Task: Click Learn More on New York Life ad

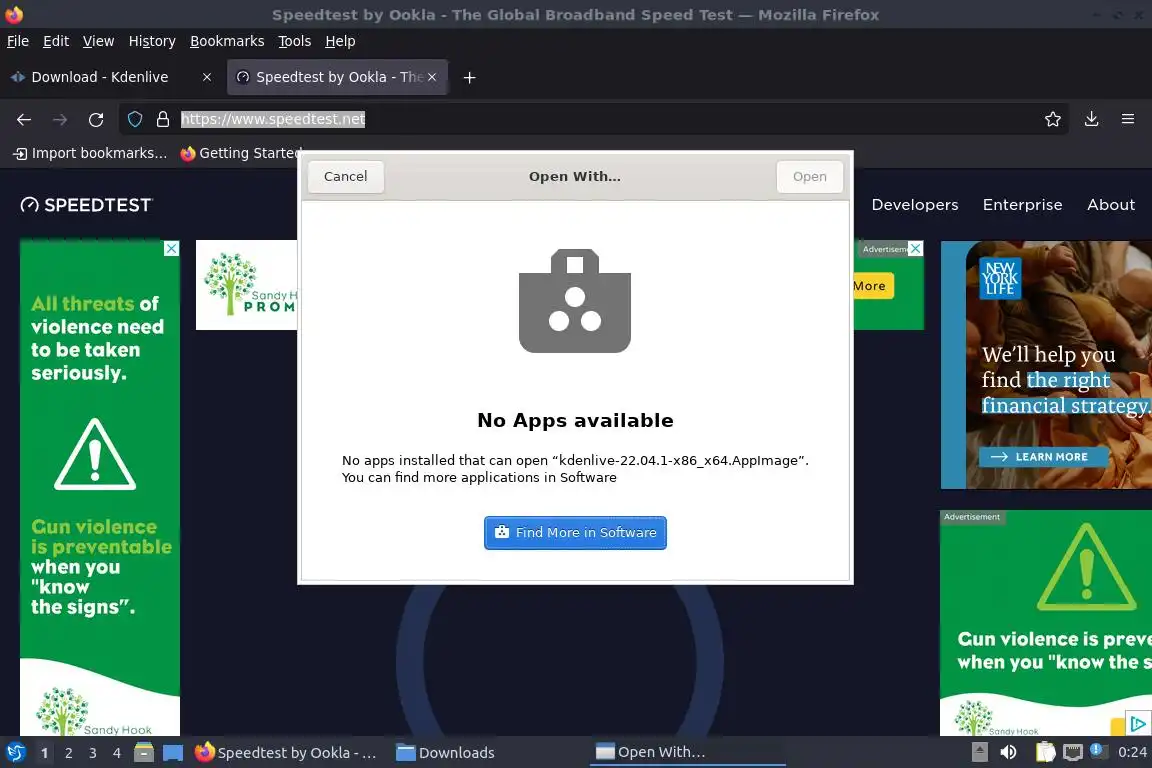Action: coord(1043,456)
